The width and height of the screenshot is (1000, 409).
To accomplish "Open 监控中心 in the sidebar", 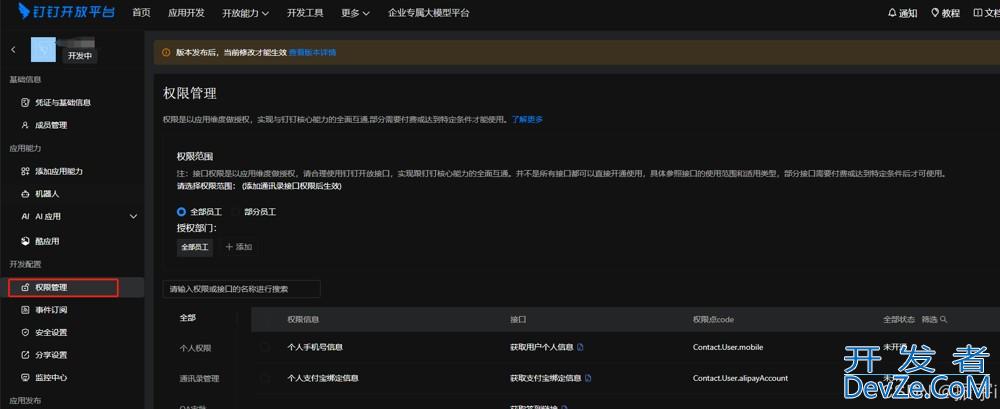I will tap(44, 377).
